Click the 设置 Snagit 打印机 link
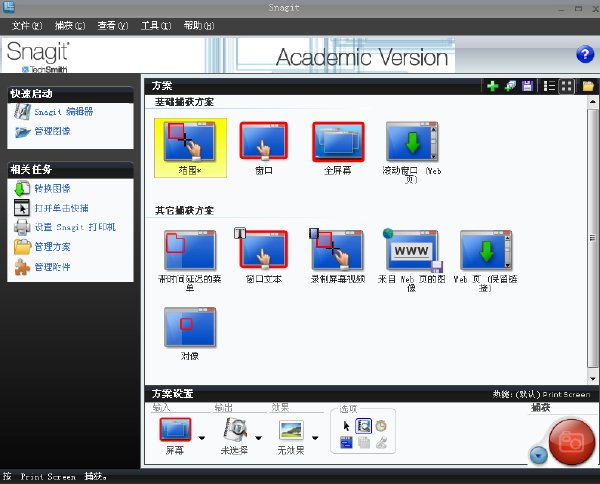Screen dimensions: 600x484 pos(75,227)
